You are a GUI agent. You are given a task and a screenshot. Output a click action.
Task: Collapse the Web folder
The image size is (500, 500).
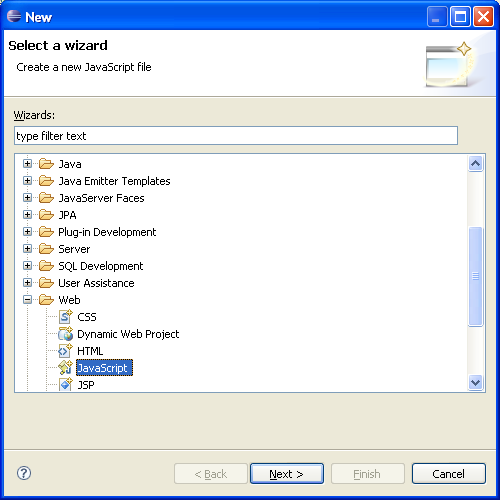click(x=28, y=300)
